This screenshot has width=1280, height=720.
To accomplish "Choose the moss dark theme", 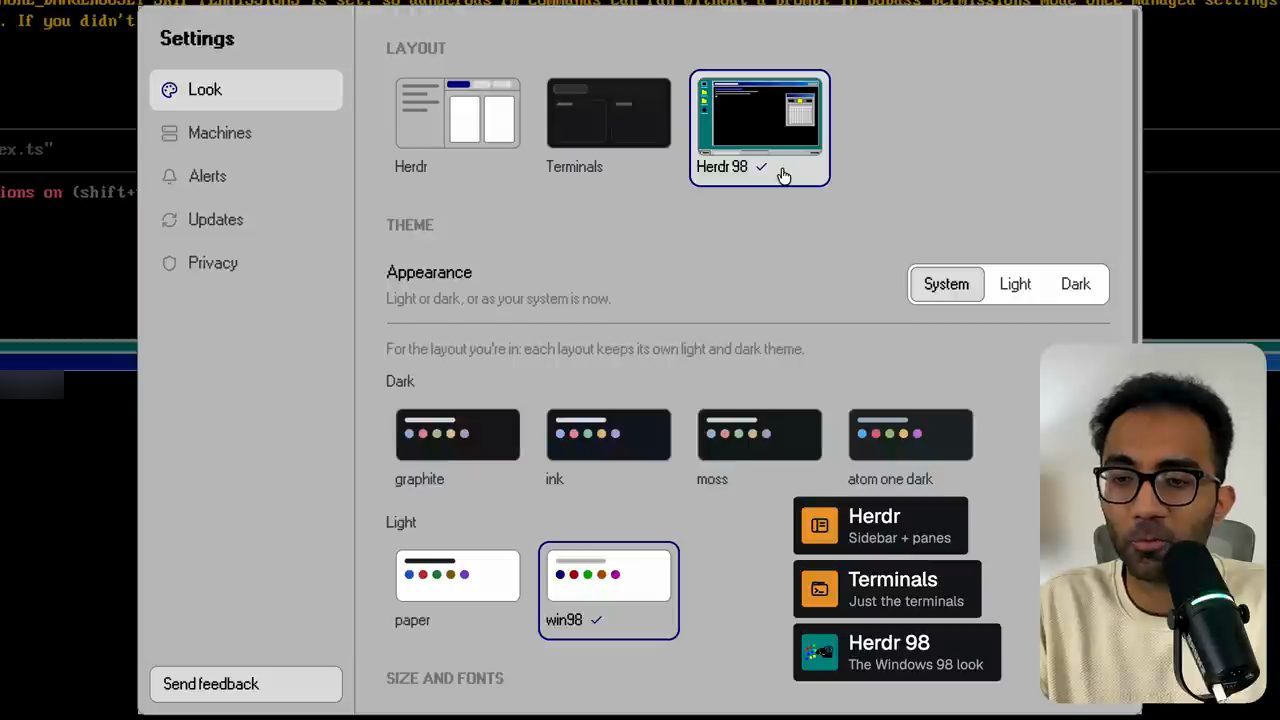I will [x=759, y=435].
